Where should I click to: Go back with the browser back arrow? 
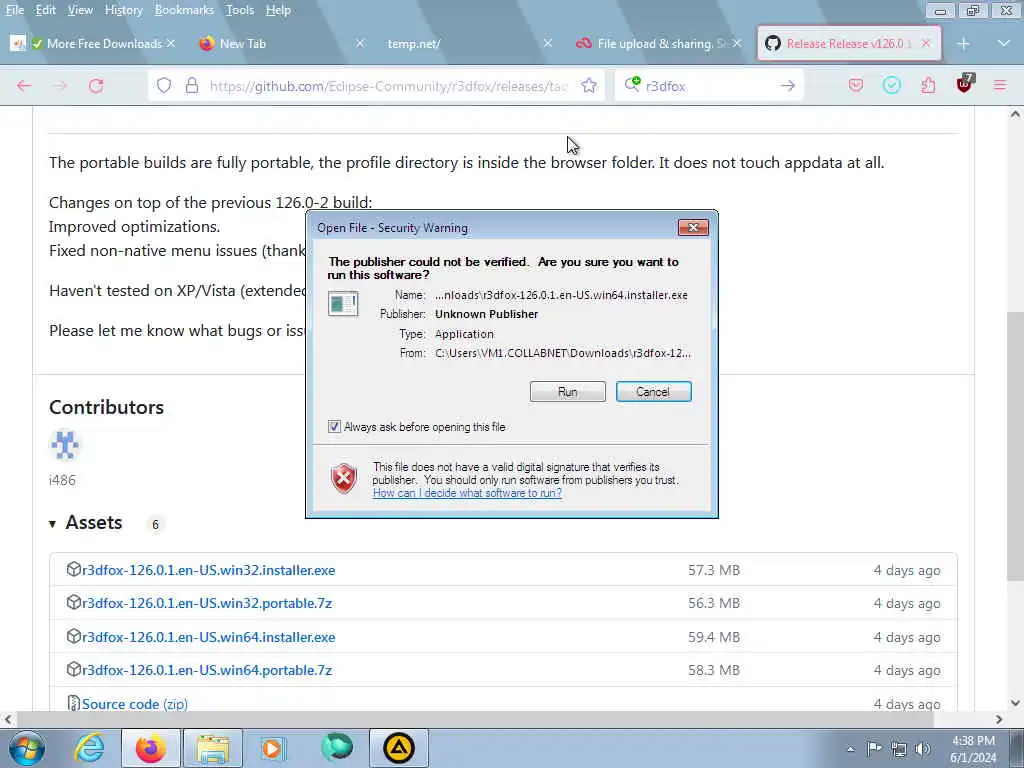click(24, 86)
